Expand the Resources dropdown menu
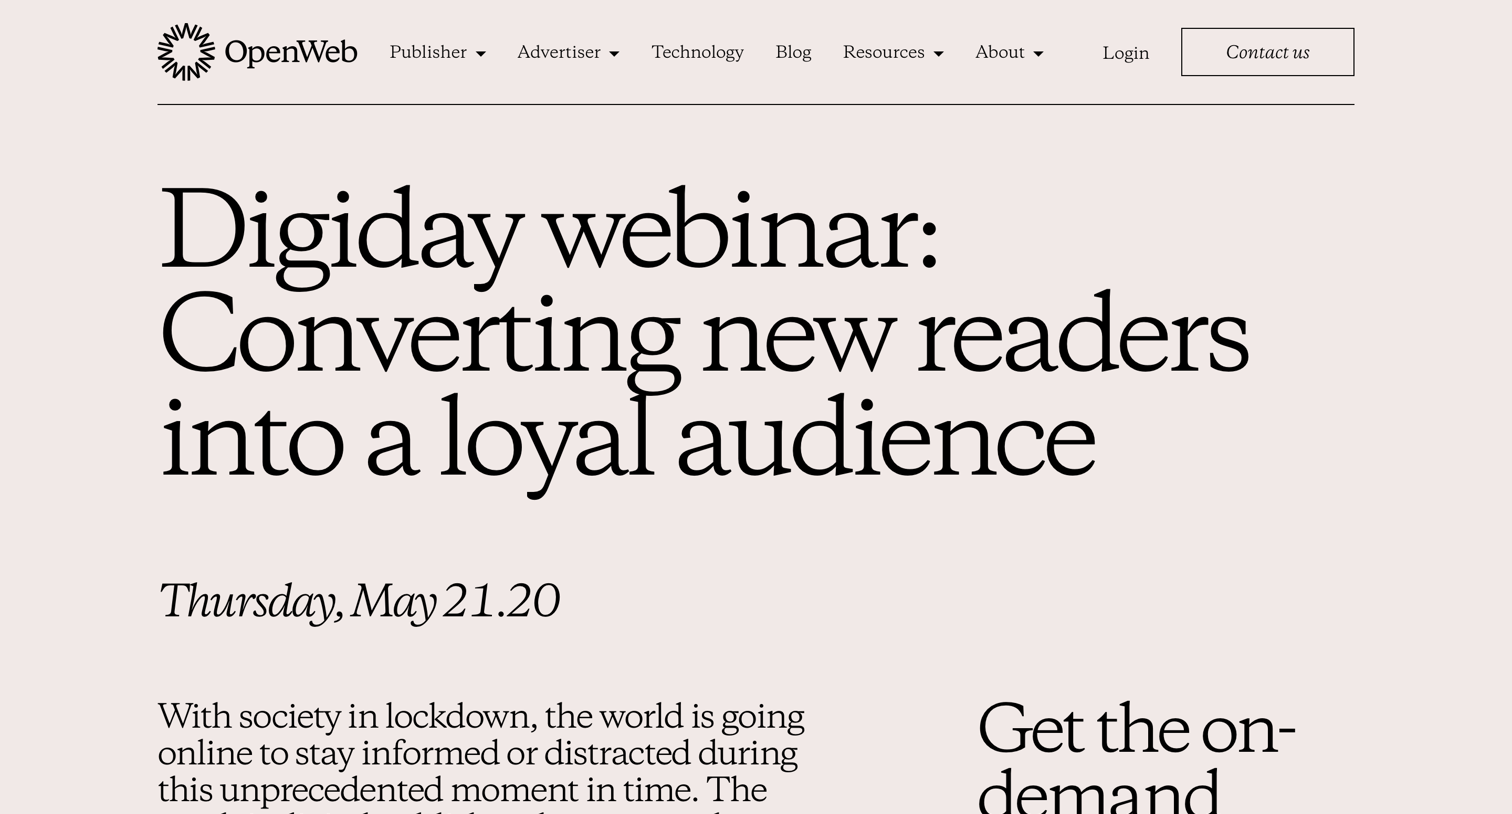Image resolution: width=1512 pixels, height=814 pixels. point(893,52)
